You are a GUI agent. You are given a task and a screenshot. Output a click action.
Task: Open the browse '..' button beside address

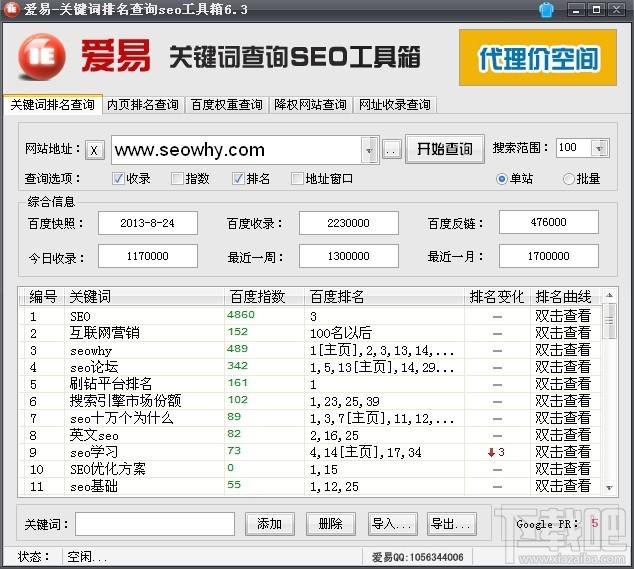pos(391,150)
